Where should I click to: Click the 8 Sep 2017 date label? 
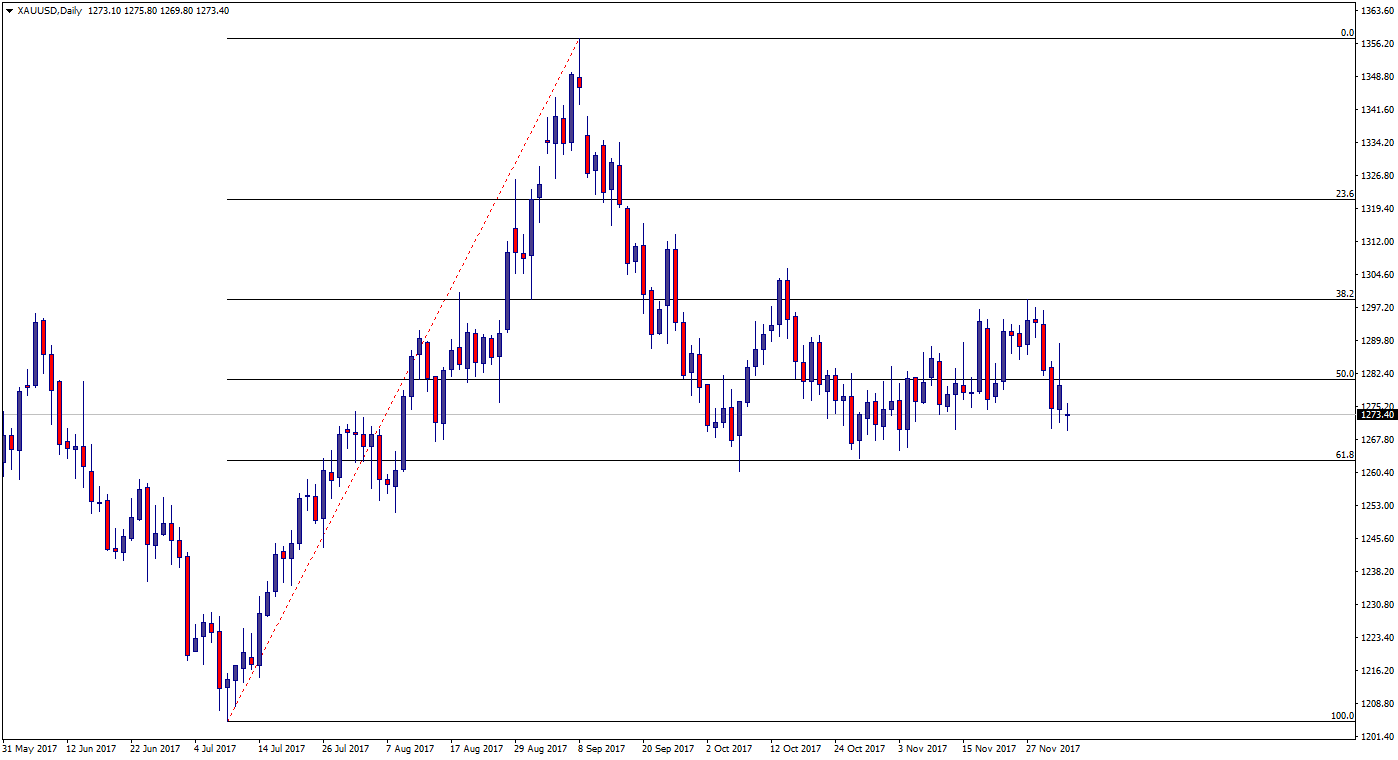coord(601,748)
